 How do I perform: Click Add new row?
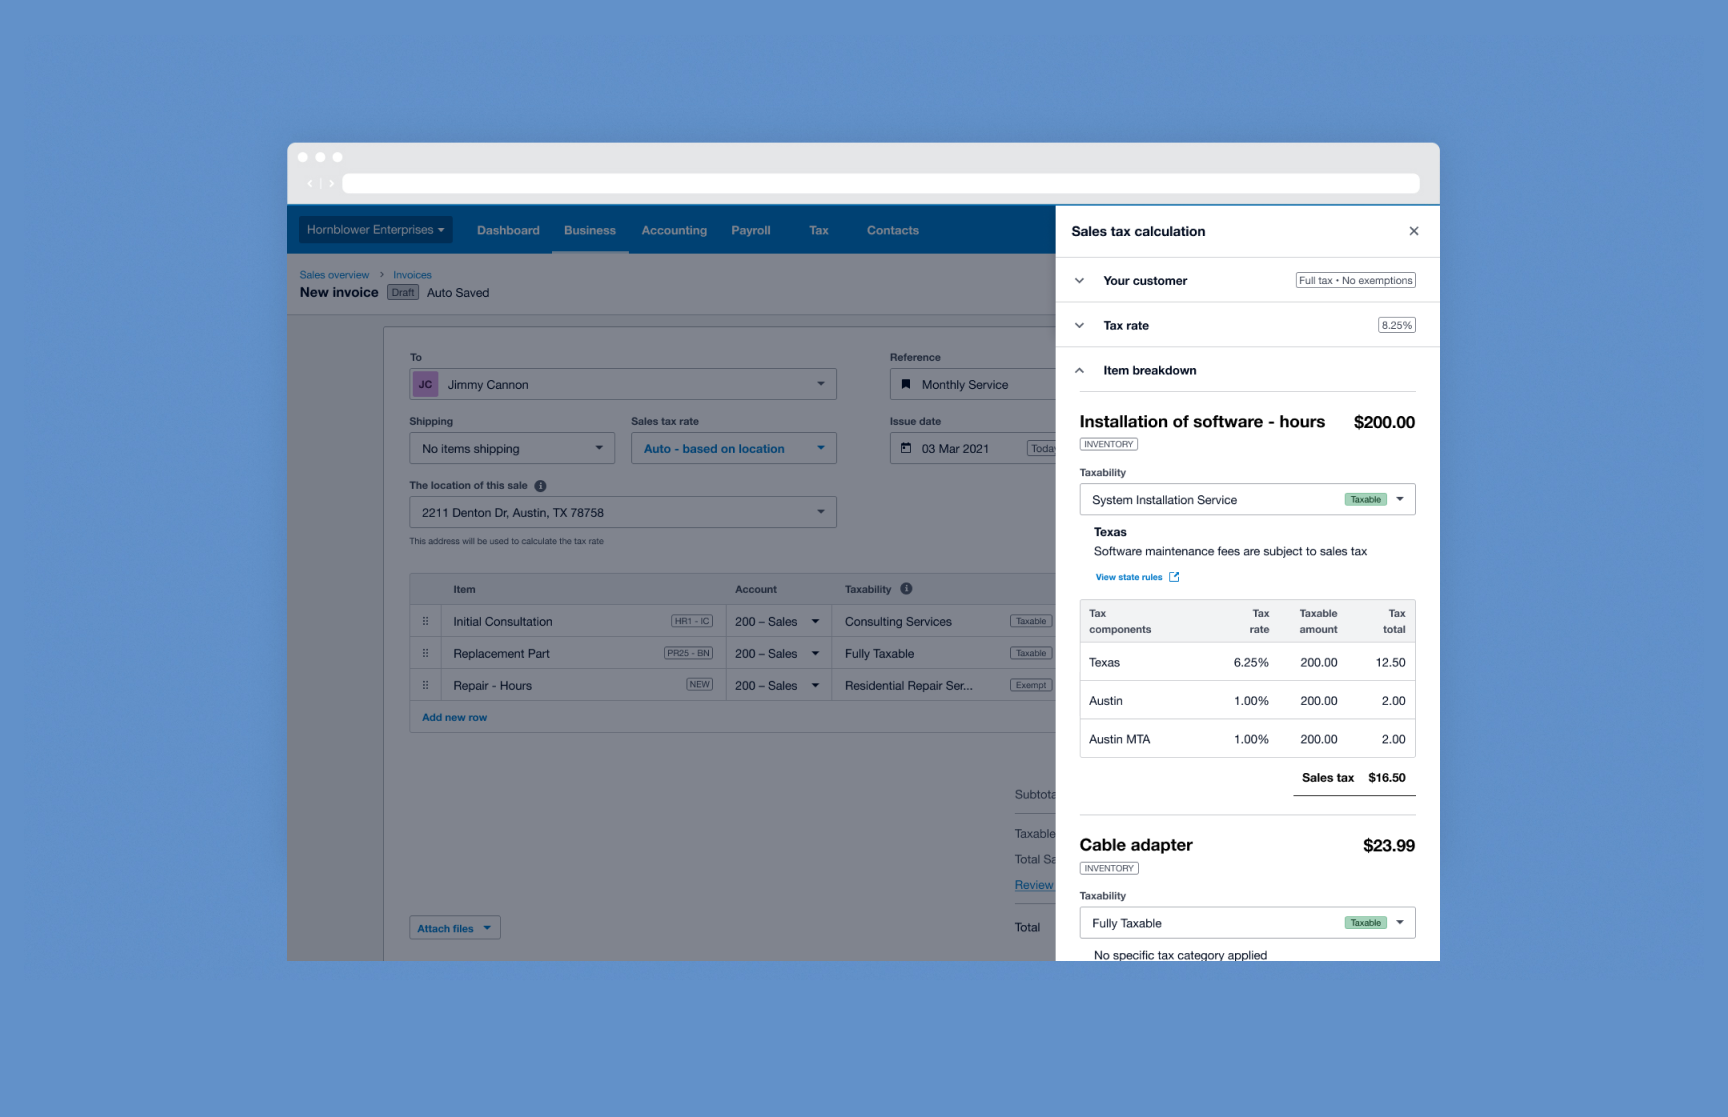click(x=454, y=717)
